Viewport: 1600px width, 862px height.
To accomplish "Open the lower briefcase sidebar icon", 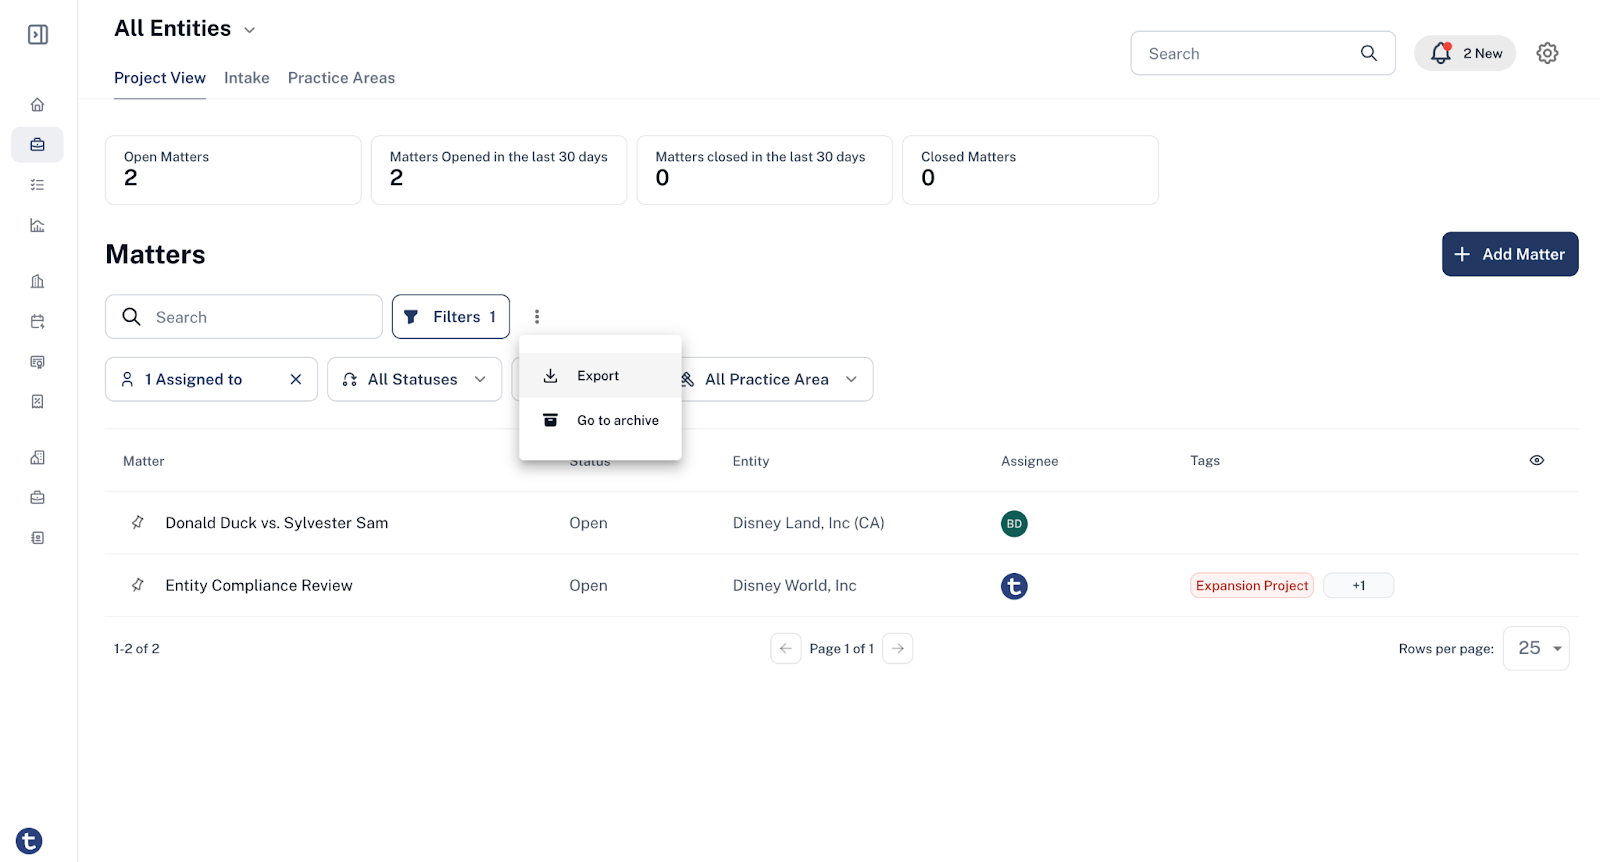I will click(x=37, y=497).
